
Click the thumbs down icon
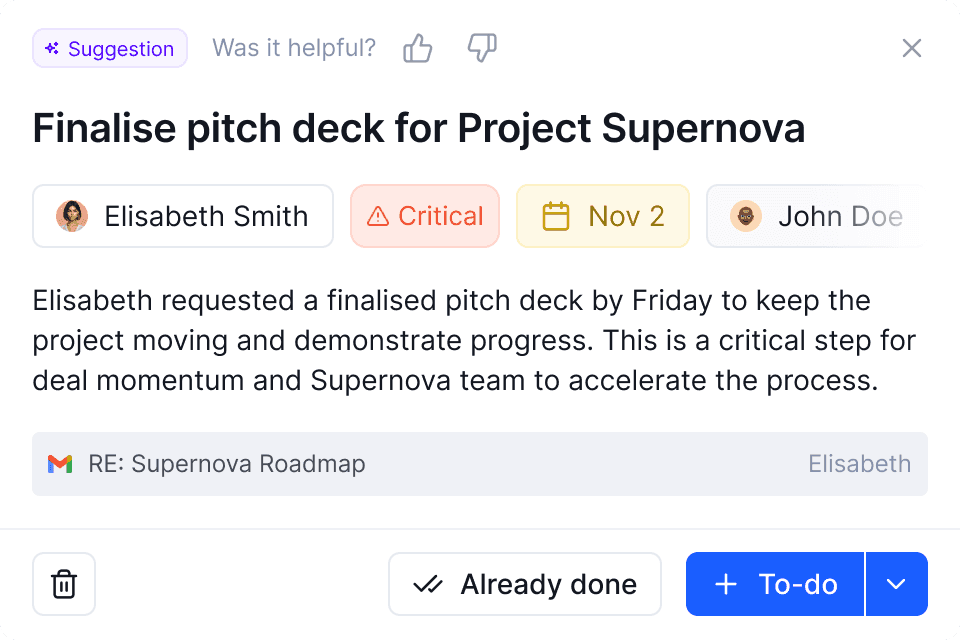pyautogui.click(x=482, y=48)
